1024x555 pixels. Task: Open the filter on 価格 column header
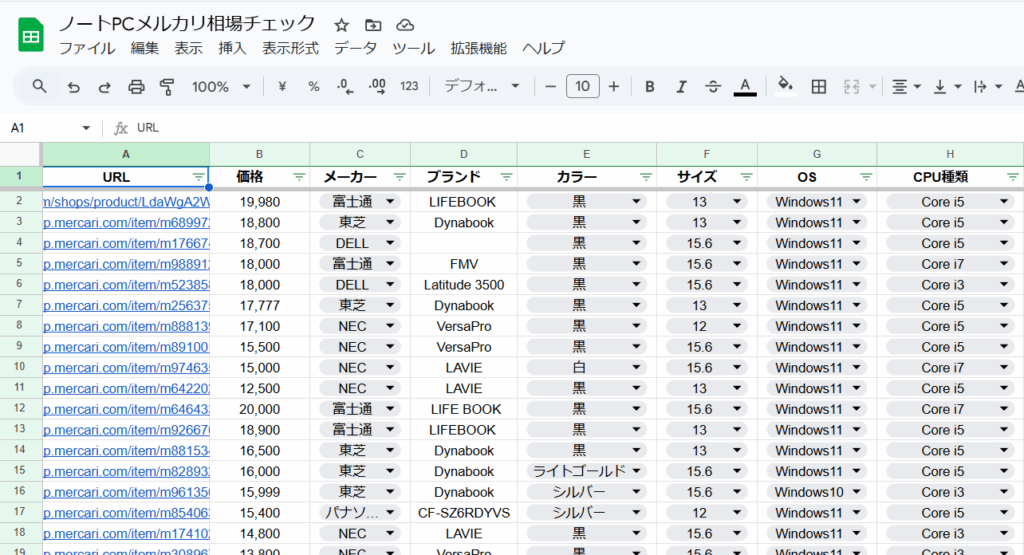299,177
